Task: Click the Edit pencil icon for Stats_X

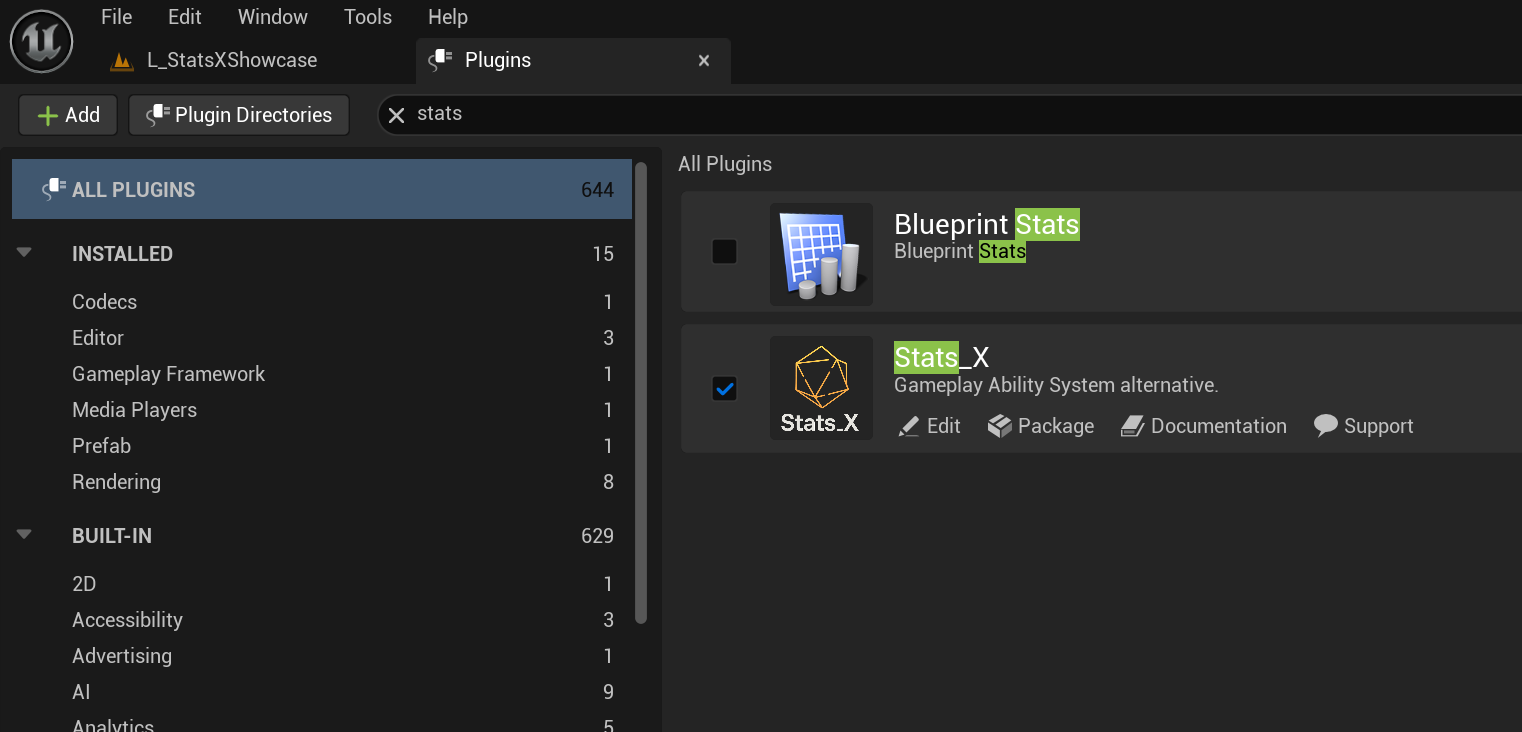Action: [911, 425]
